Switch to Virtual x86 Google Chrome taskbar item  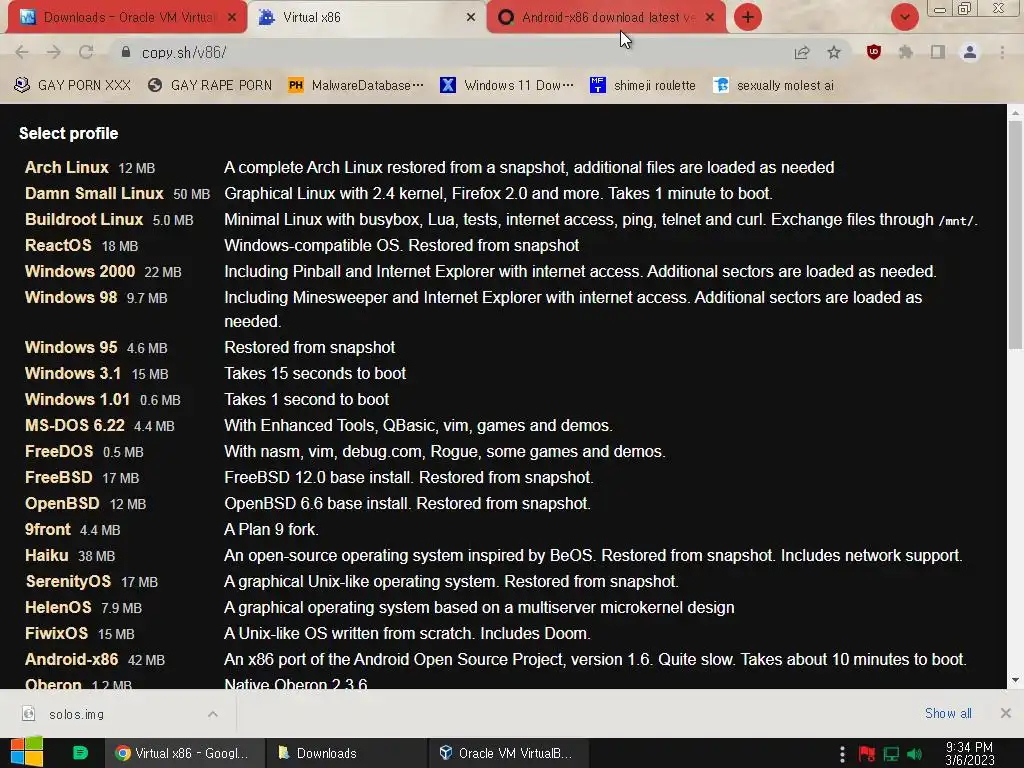[x=185, y=753]
